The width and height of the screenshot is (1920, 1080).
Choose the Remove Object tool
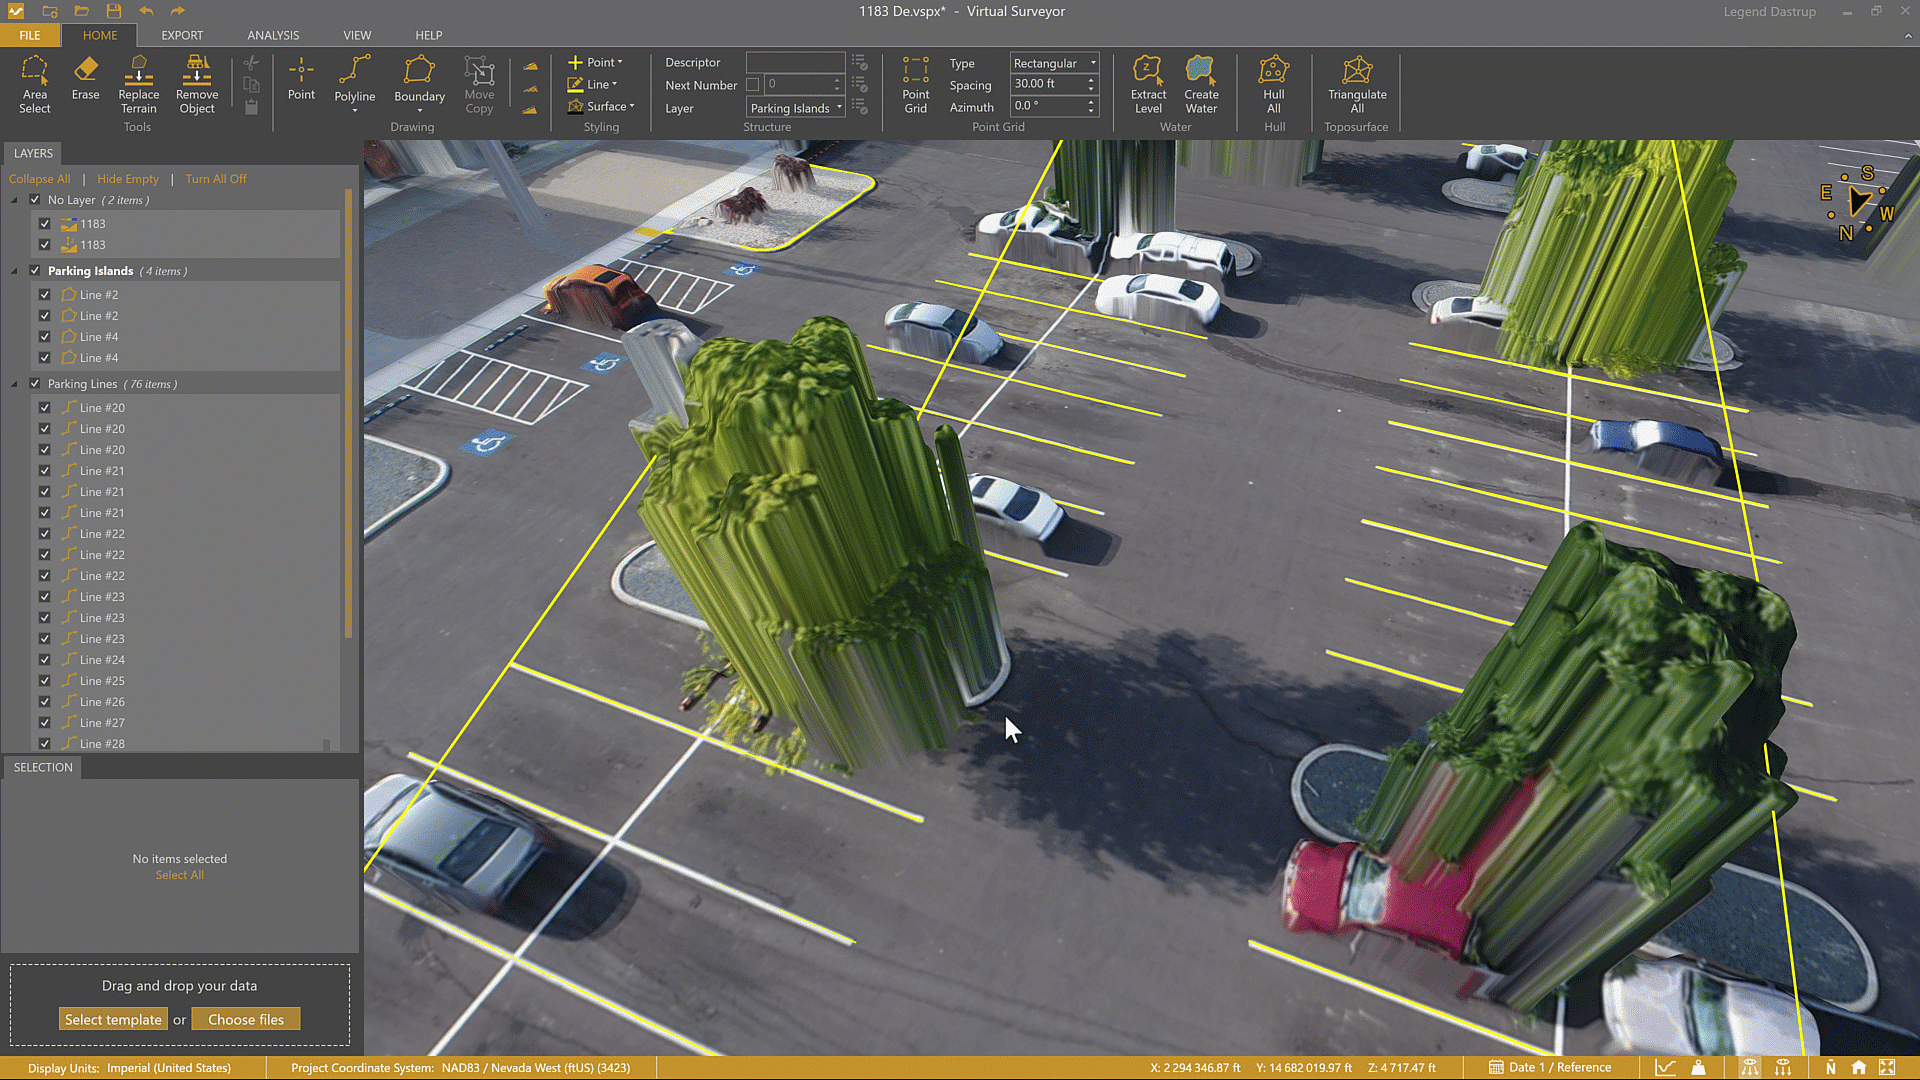[197, 84]
